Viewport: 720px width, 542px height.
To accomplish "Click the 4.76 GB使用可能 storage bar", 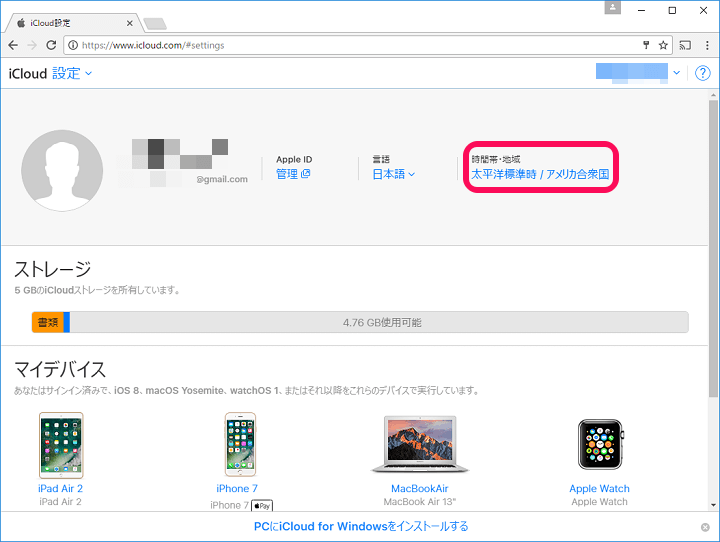I will tap(379, 322).
